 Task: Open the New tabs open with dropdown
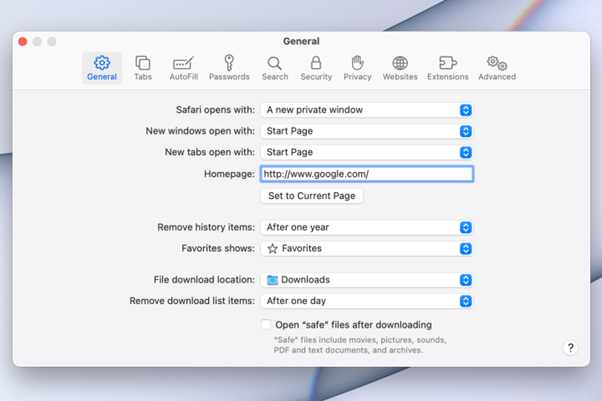[x=367, y=152]
